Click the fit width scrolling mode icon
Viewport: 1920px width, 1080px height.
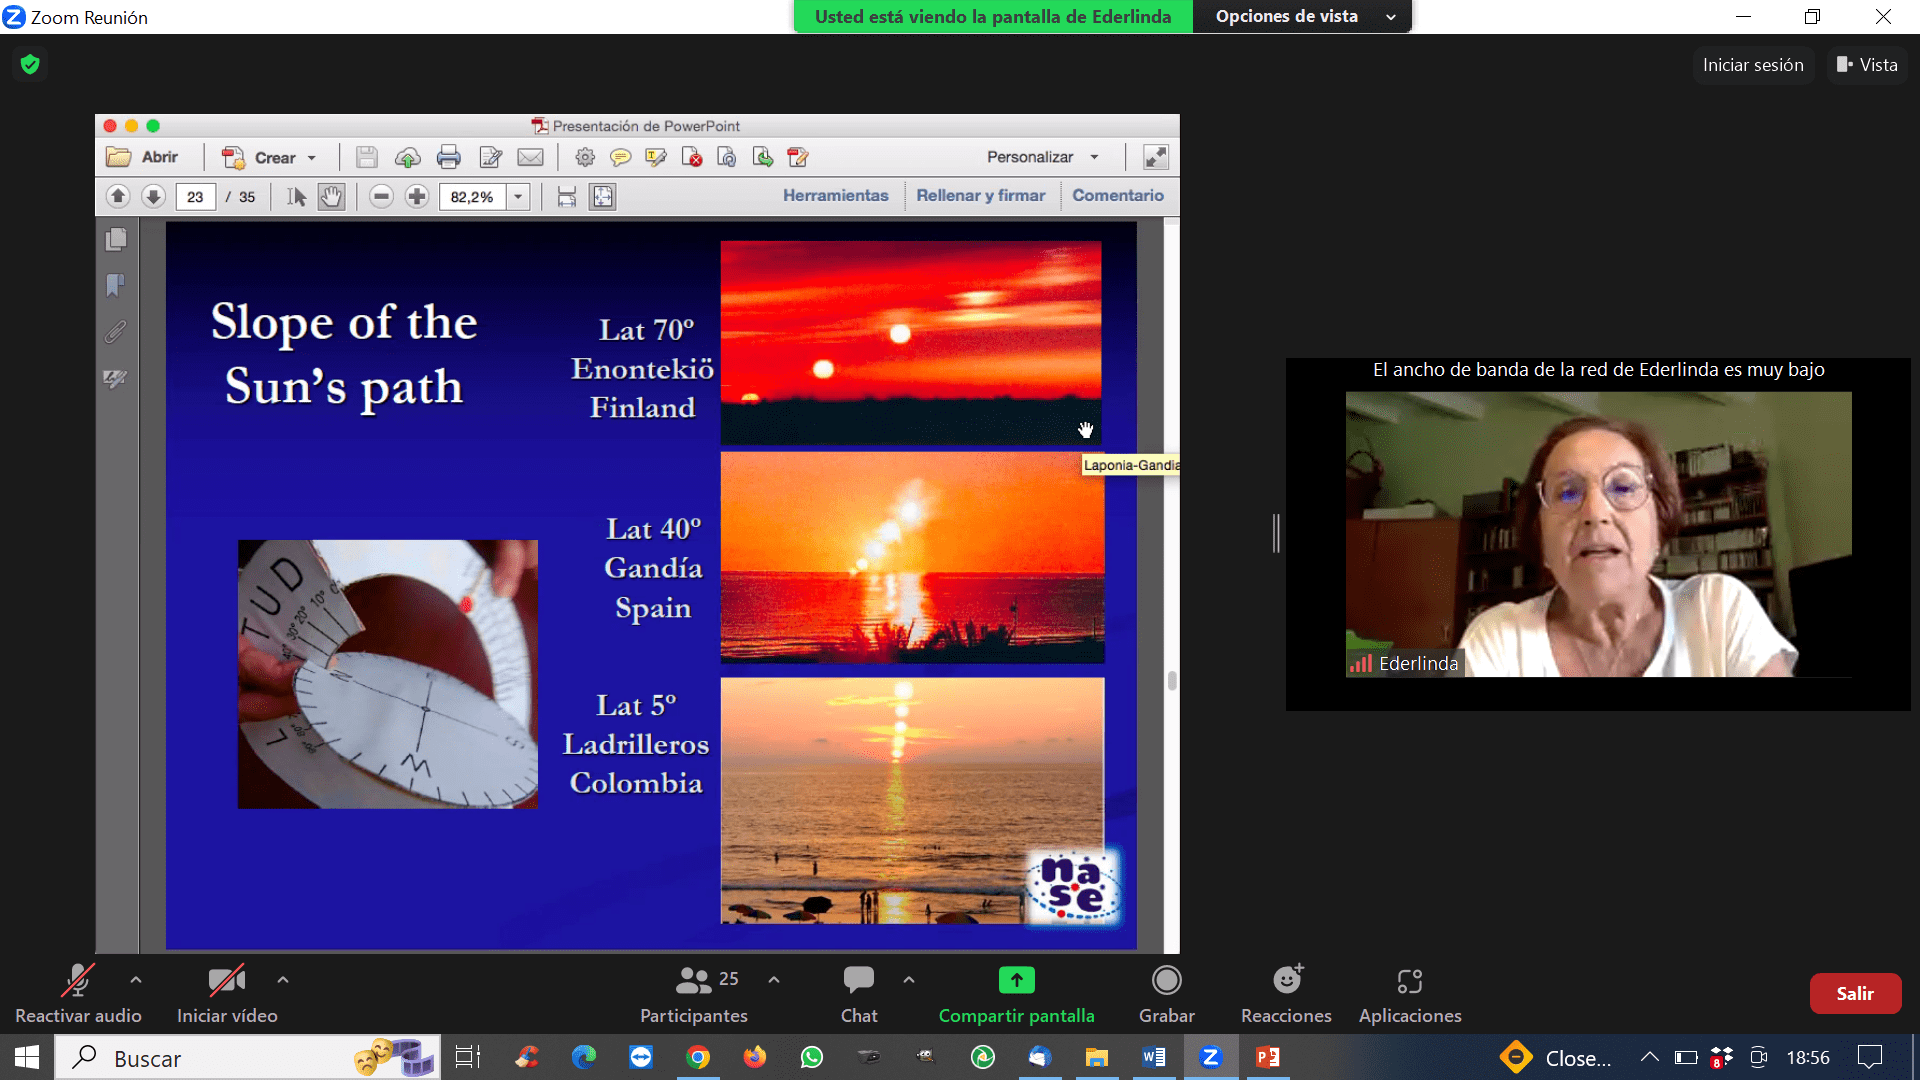(567, 197)
